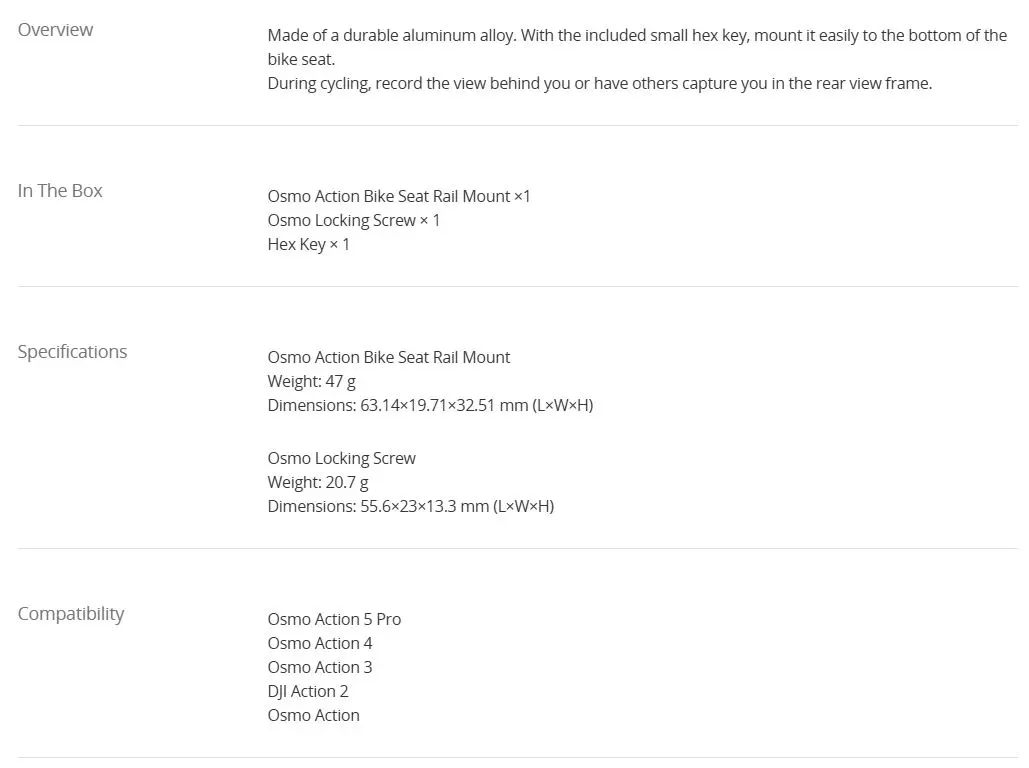Image resolution: width=1029 pixels, height=768 pixels.
Task: Select the "Osmo Locking Screw × 1" item
Action: point(353,221)
